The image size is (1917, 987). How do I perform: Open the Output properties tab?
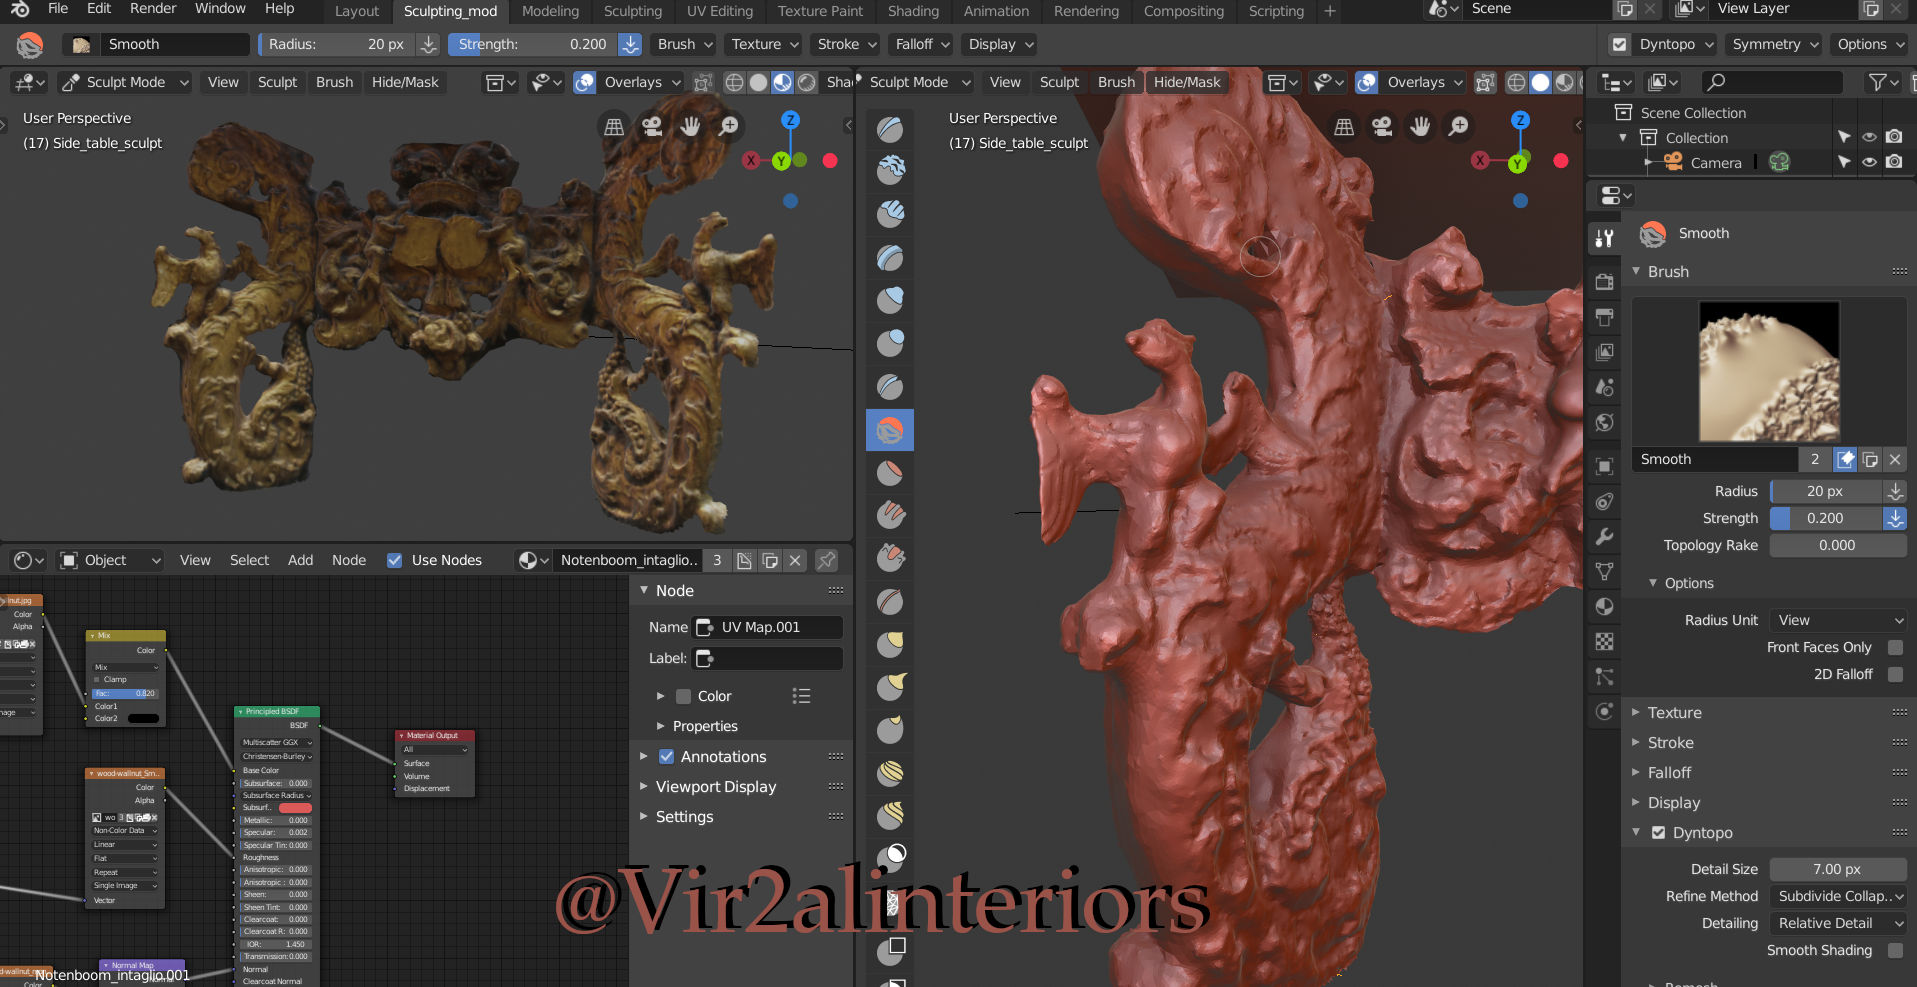pos(1604,317)
